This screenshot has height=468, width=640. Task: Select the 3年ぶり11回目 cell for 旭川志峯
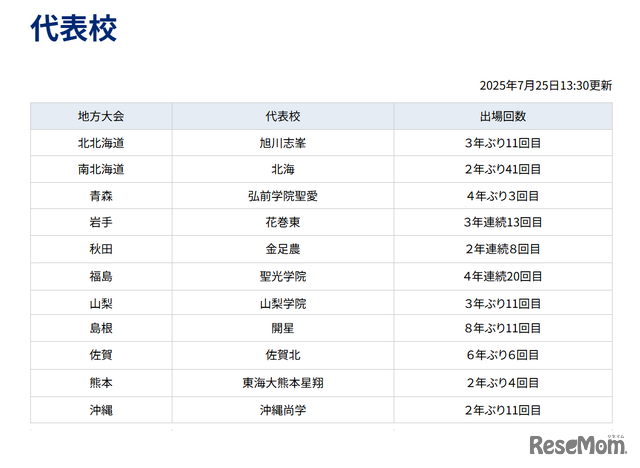click(503, 143)
